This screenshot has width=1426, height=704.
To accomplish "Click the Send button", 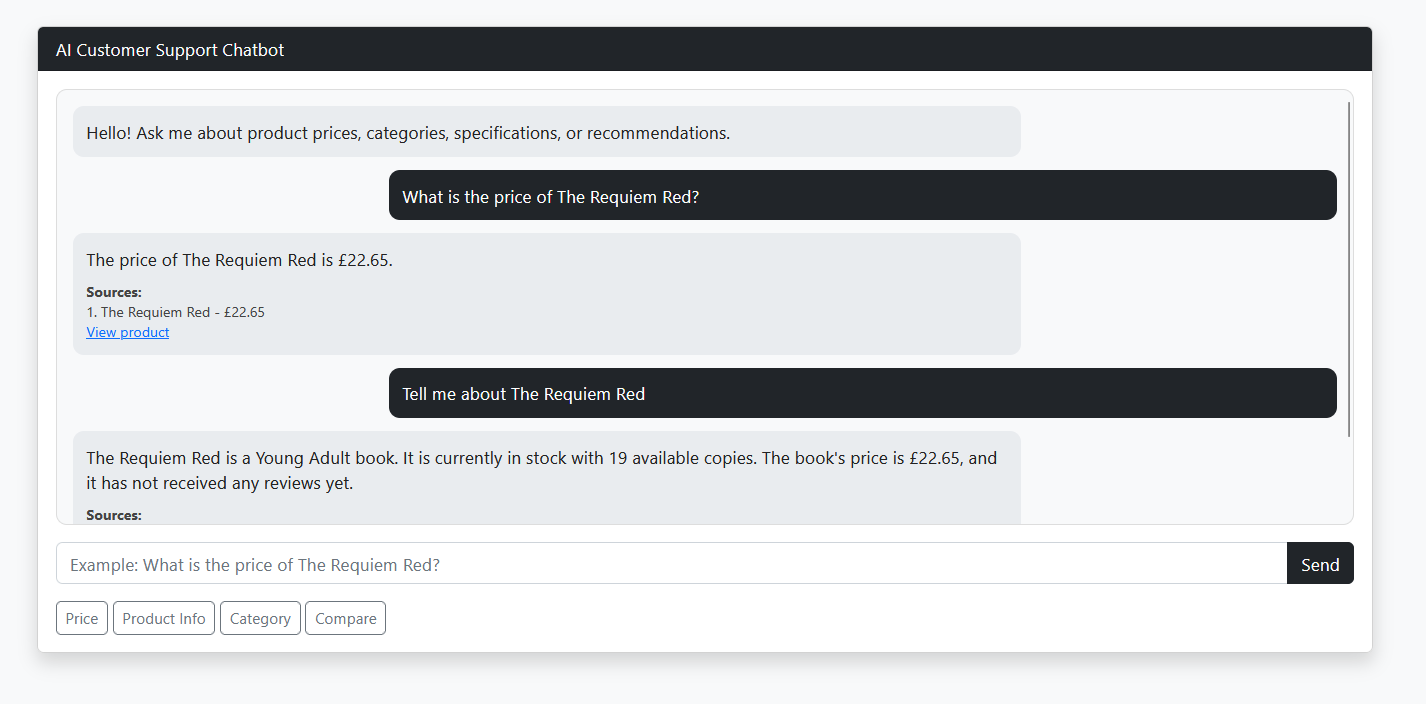I will 1320,563.
